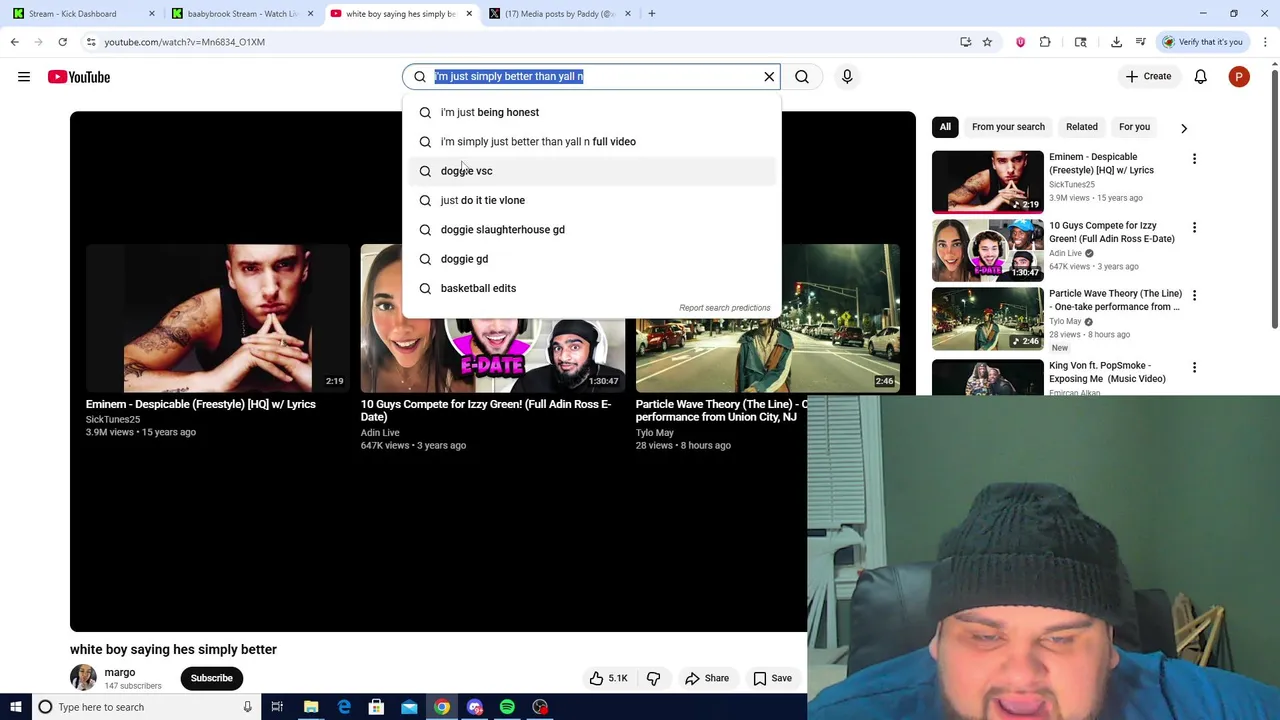Select suggestion "just do it tie vlone"
This screenshot has height=720, width=1280.
click(591, 200)
